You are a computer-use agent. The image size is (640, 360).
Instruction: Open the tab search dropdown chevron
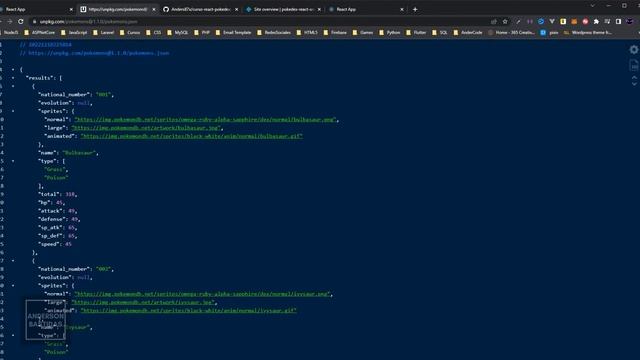(x=592, y=6)
